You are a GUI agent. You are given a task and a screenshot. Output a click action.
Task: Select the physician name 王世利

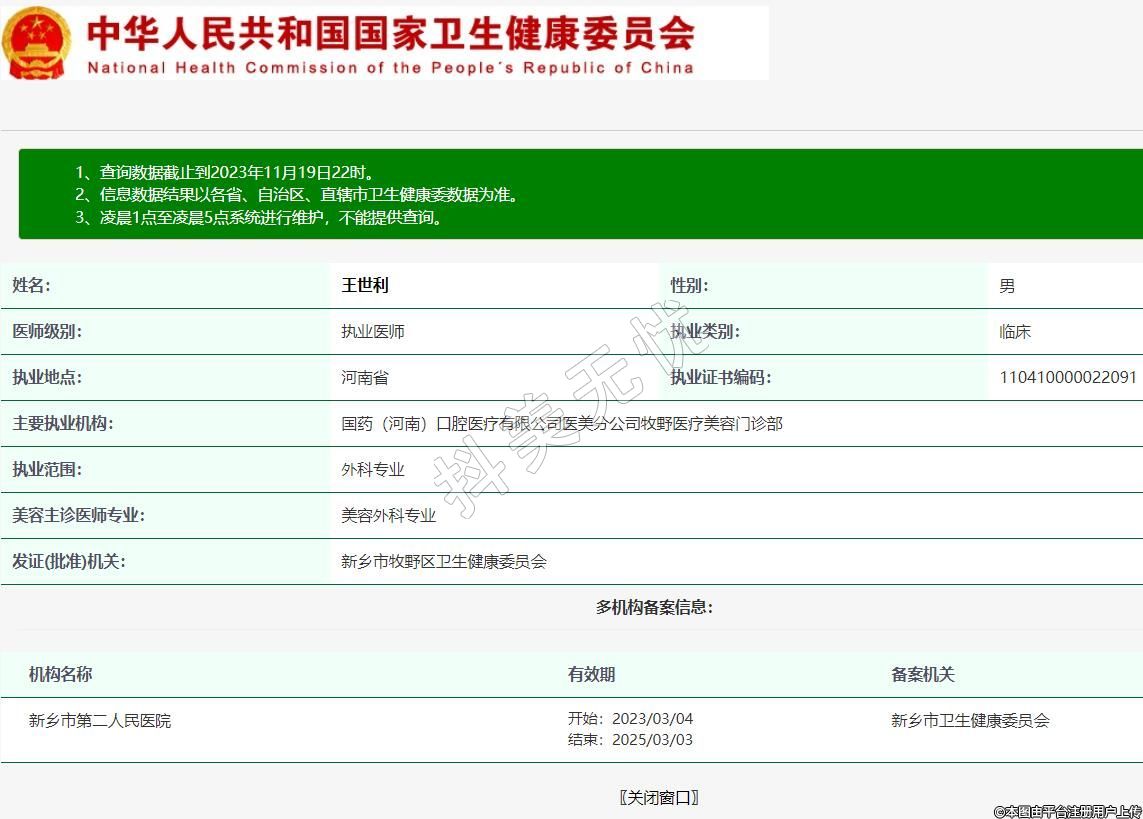365,285
